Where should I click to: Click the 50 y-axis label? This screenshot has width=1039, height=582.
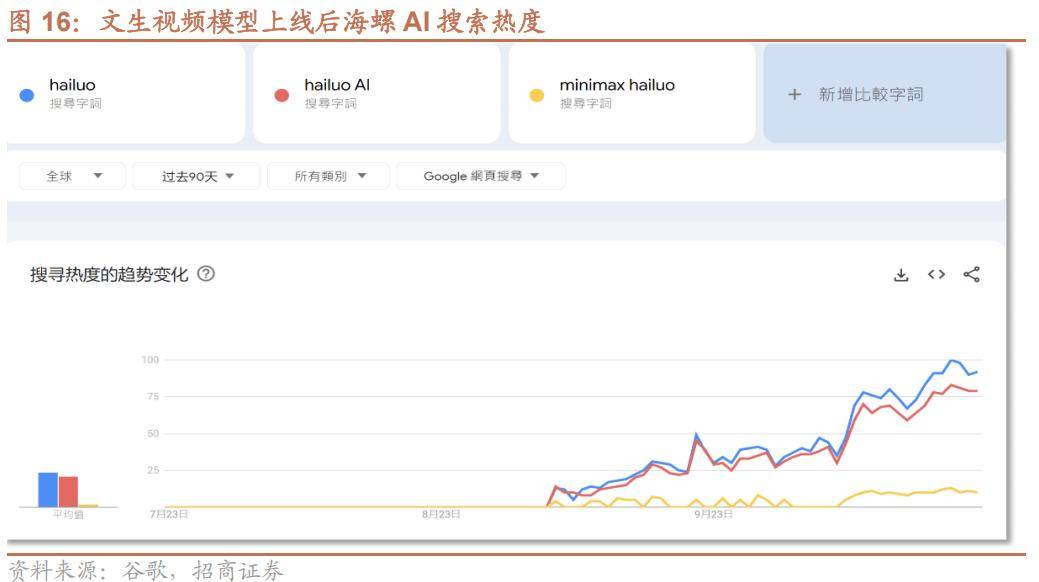click(x=153, y=434)
